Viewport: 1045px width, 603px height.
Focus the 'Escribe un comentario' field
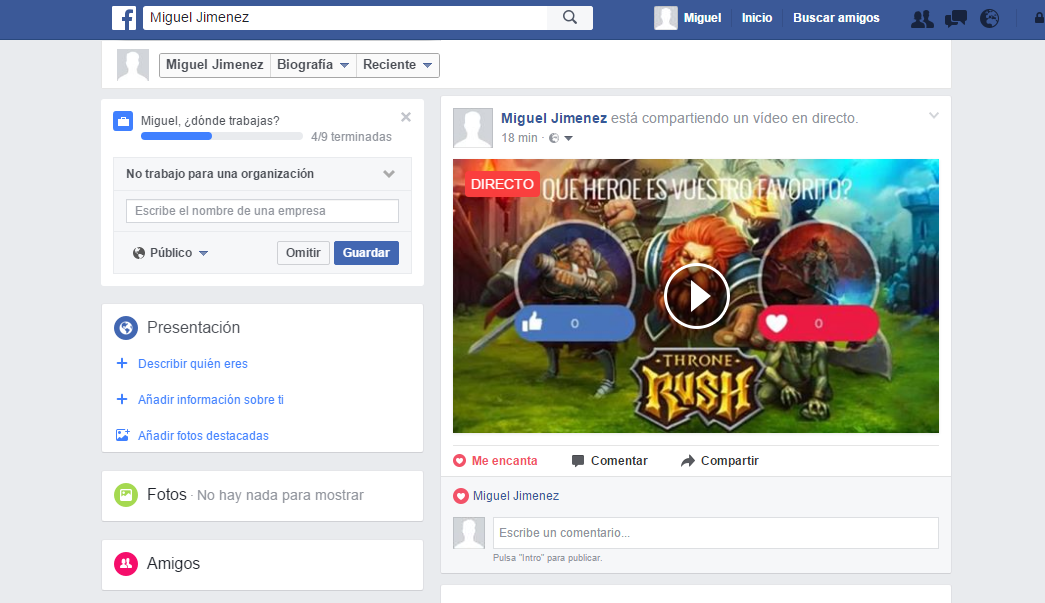[x=716, y=533]
